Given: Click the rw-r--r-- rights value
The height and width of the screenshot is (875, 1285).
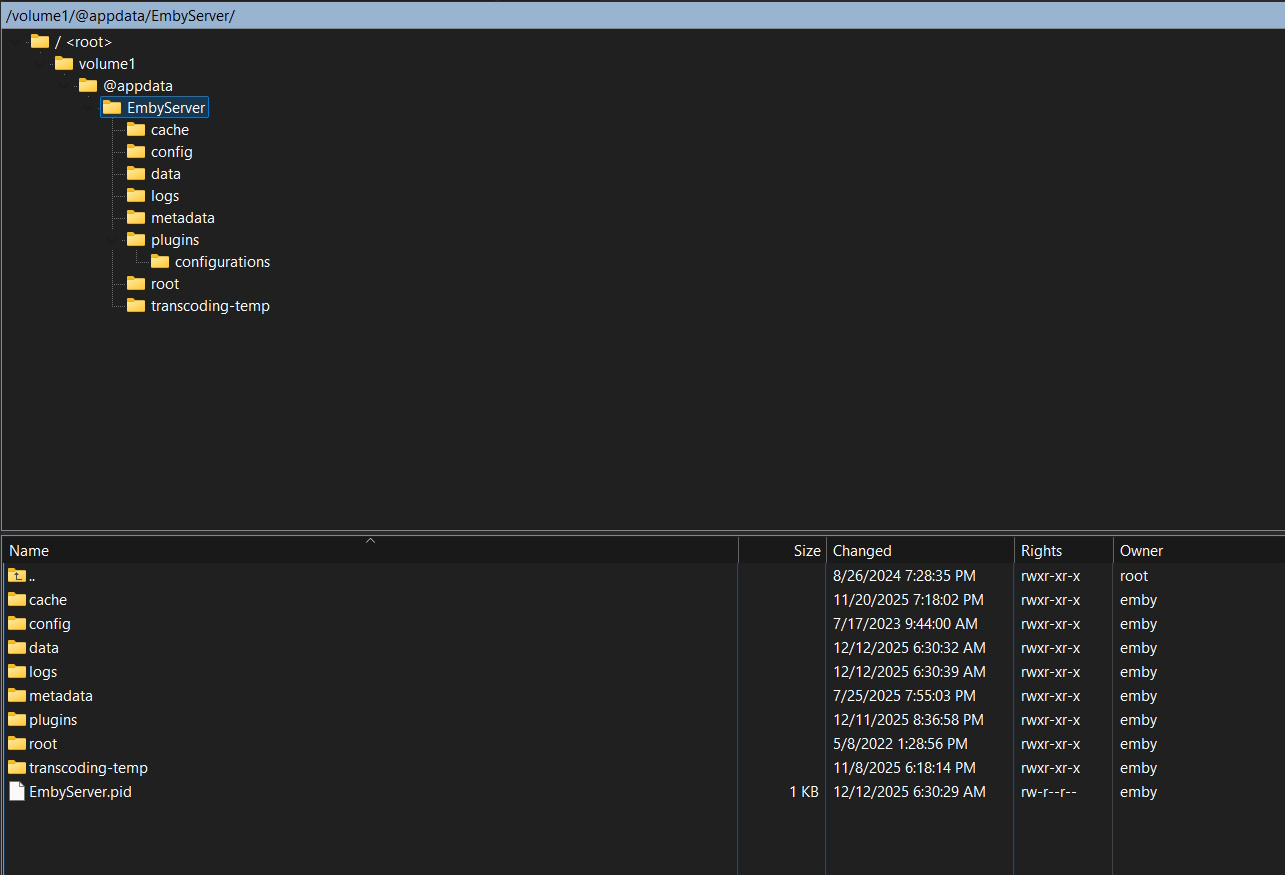Looking at the screenshot, I should 1048,792.
